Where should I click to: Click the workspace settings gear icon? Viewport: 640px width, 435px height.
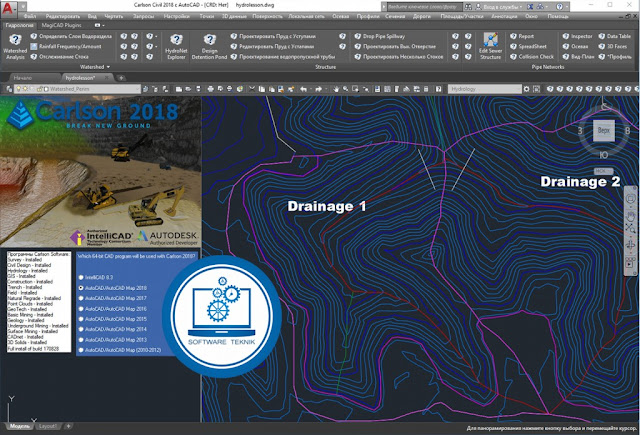[x=527, y=89]
